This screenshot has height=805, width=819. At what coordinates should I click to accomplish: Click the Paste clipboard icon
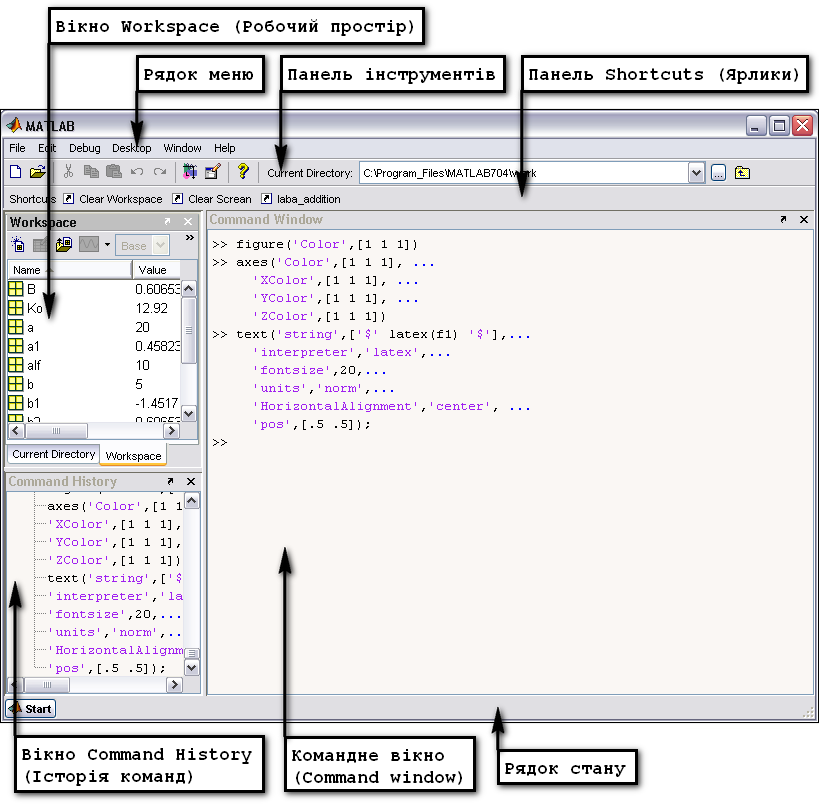click(113, 171)
